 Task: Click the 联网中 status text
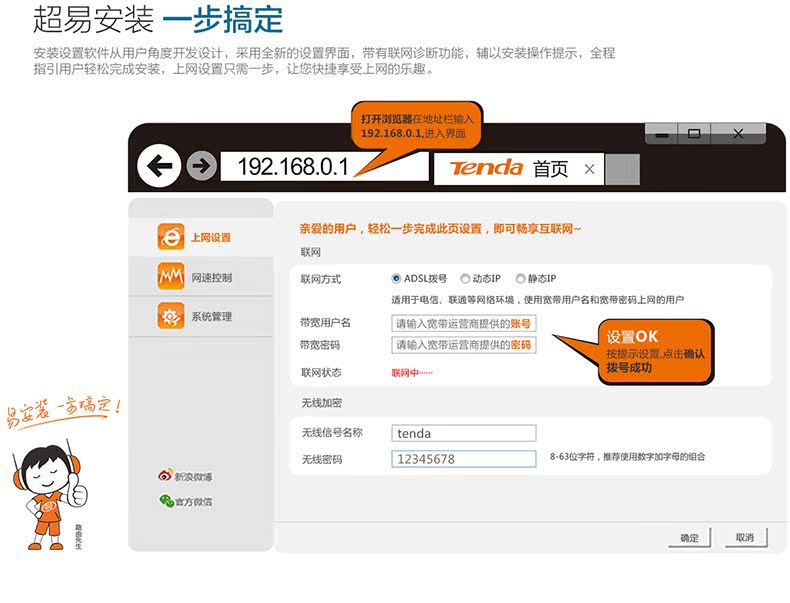click(412, 373)
